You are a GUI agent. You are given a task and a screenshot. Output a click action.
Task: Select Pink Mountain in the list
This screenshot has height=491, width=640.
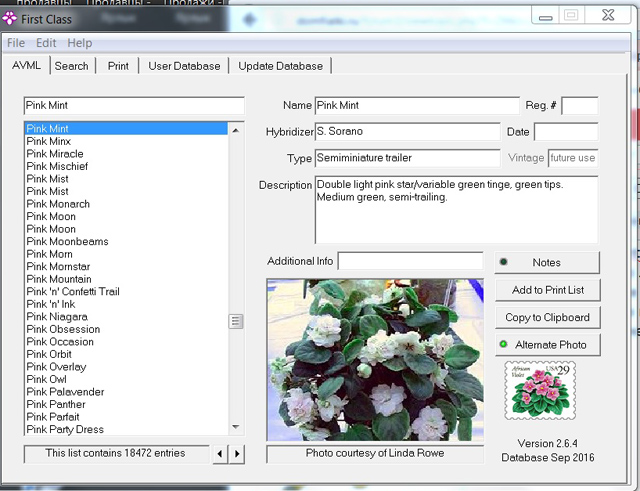click(126, 279)
